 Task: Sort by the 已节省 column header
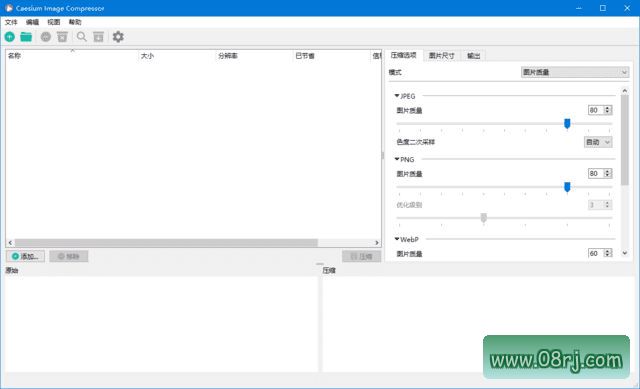point(331,56)
